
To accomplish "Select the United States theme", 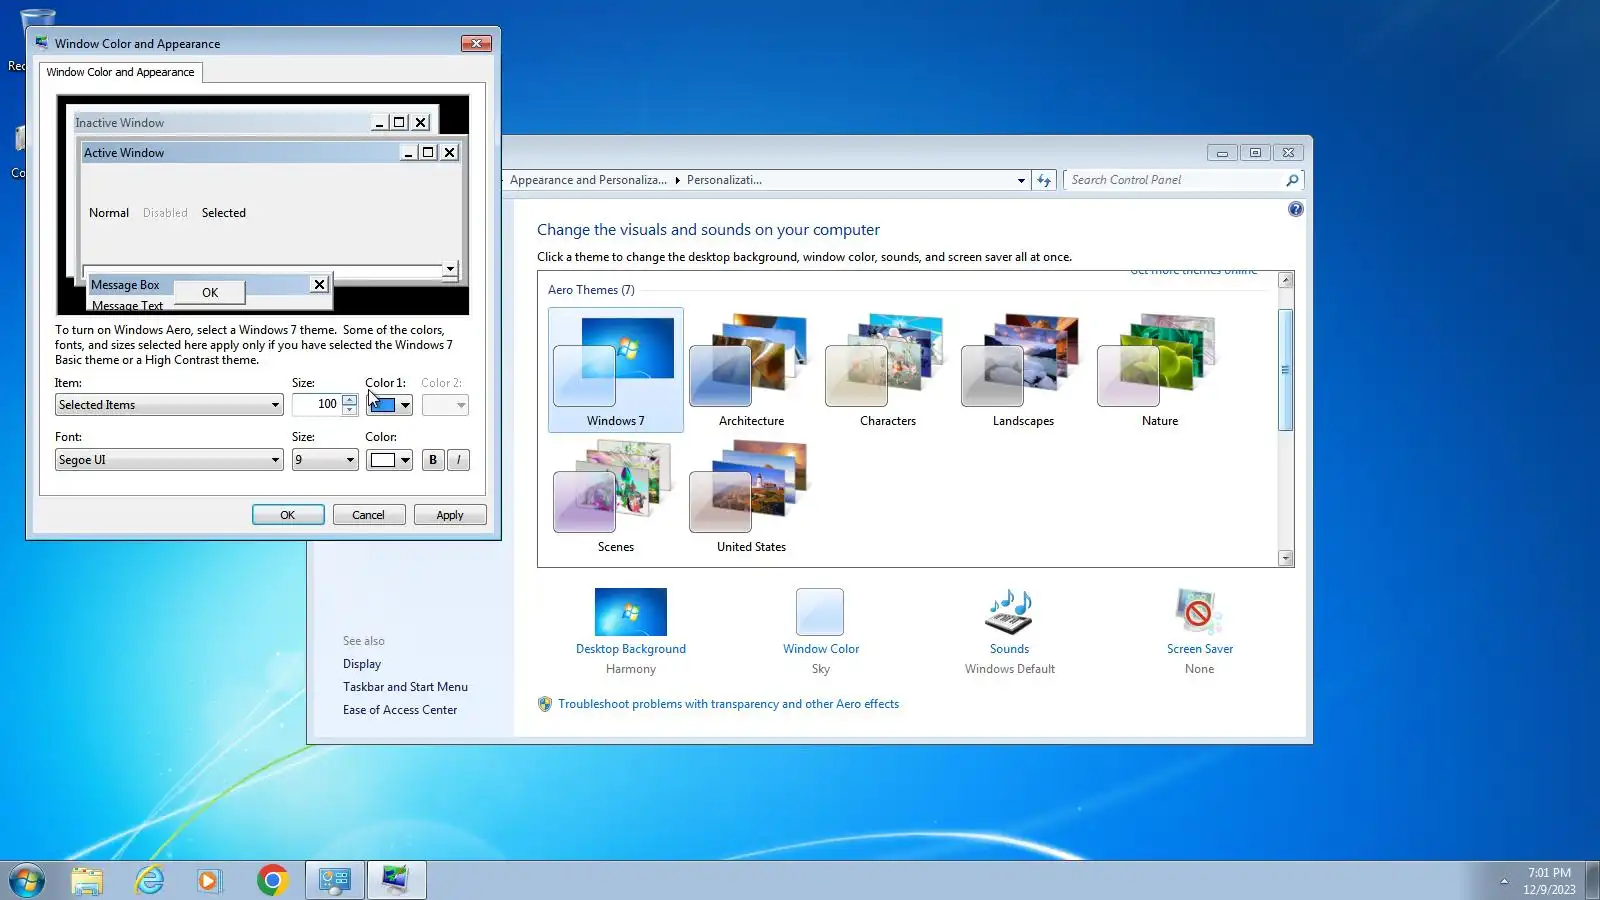I will coord(752,497).
